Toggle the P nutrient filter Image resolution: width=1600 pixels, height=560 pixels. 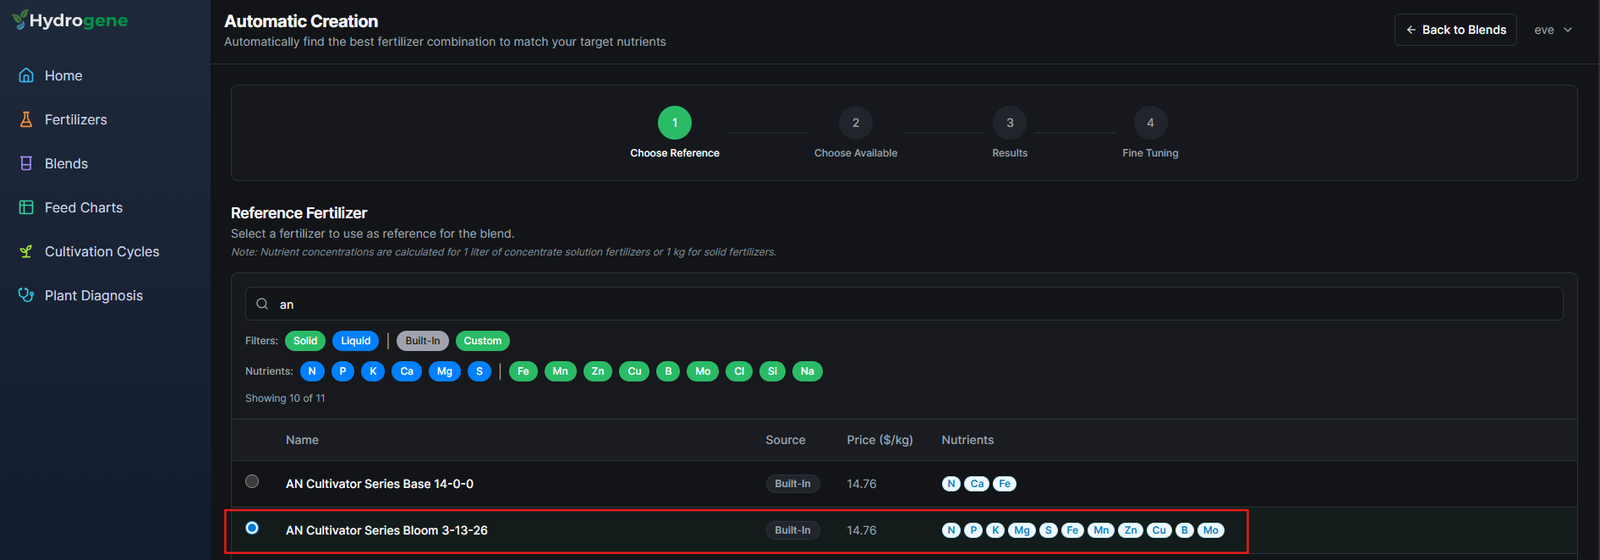tap(343, 371)
